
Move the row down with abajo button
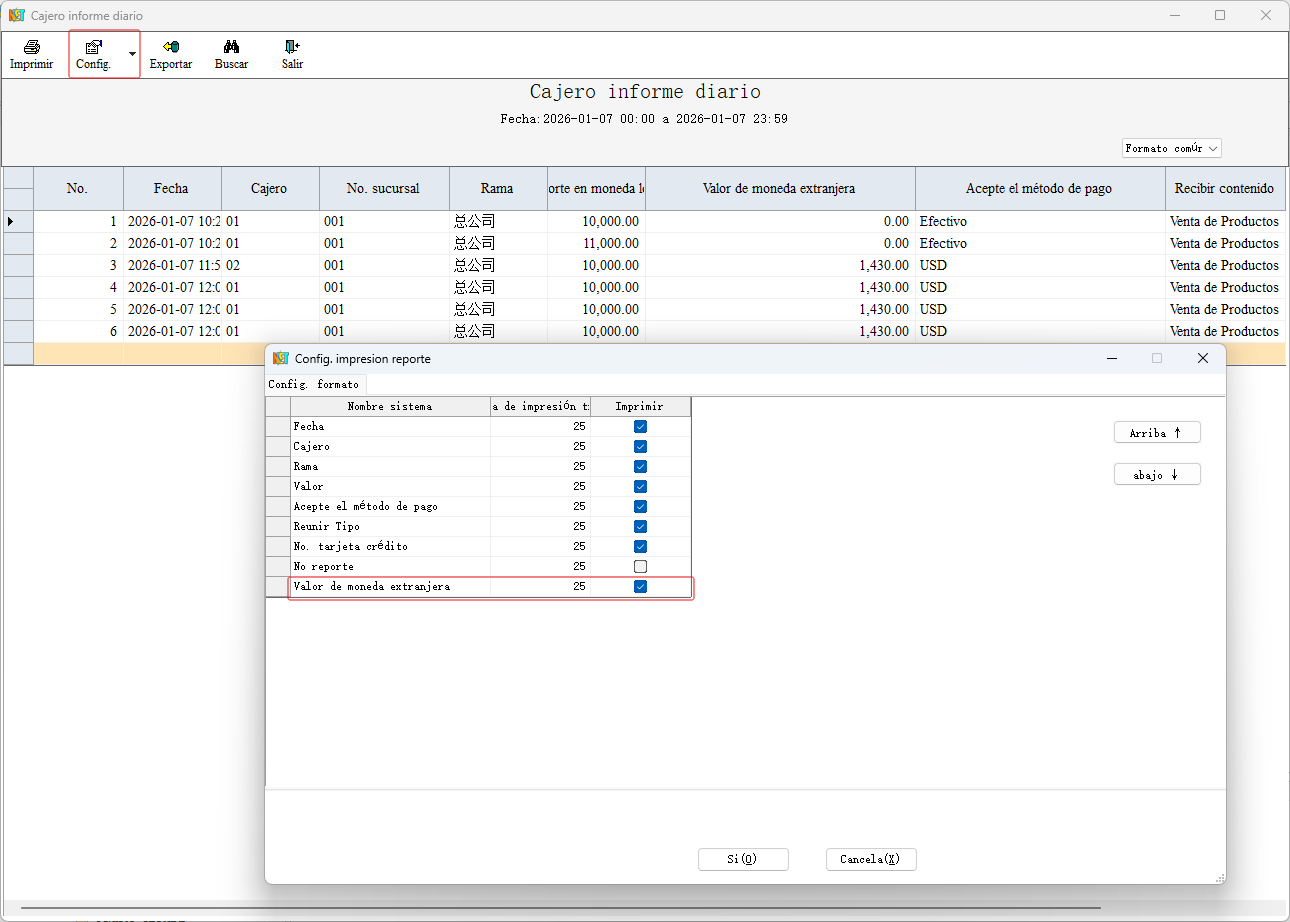[x=1156, y=475]
